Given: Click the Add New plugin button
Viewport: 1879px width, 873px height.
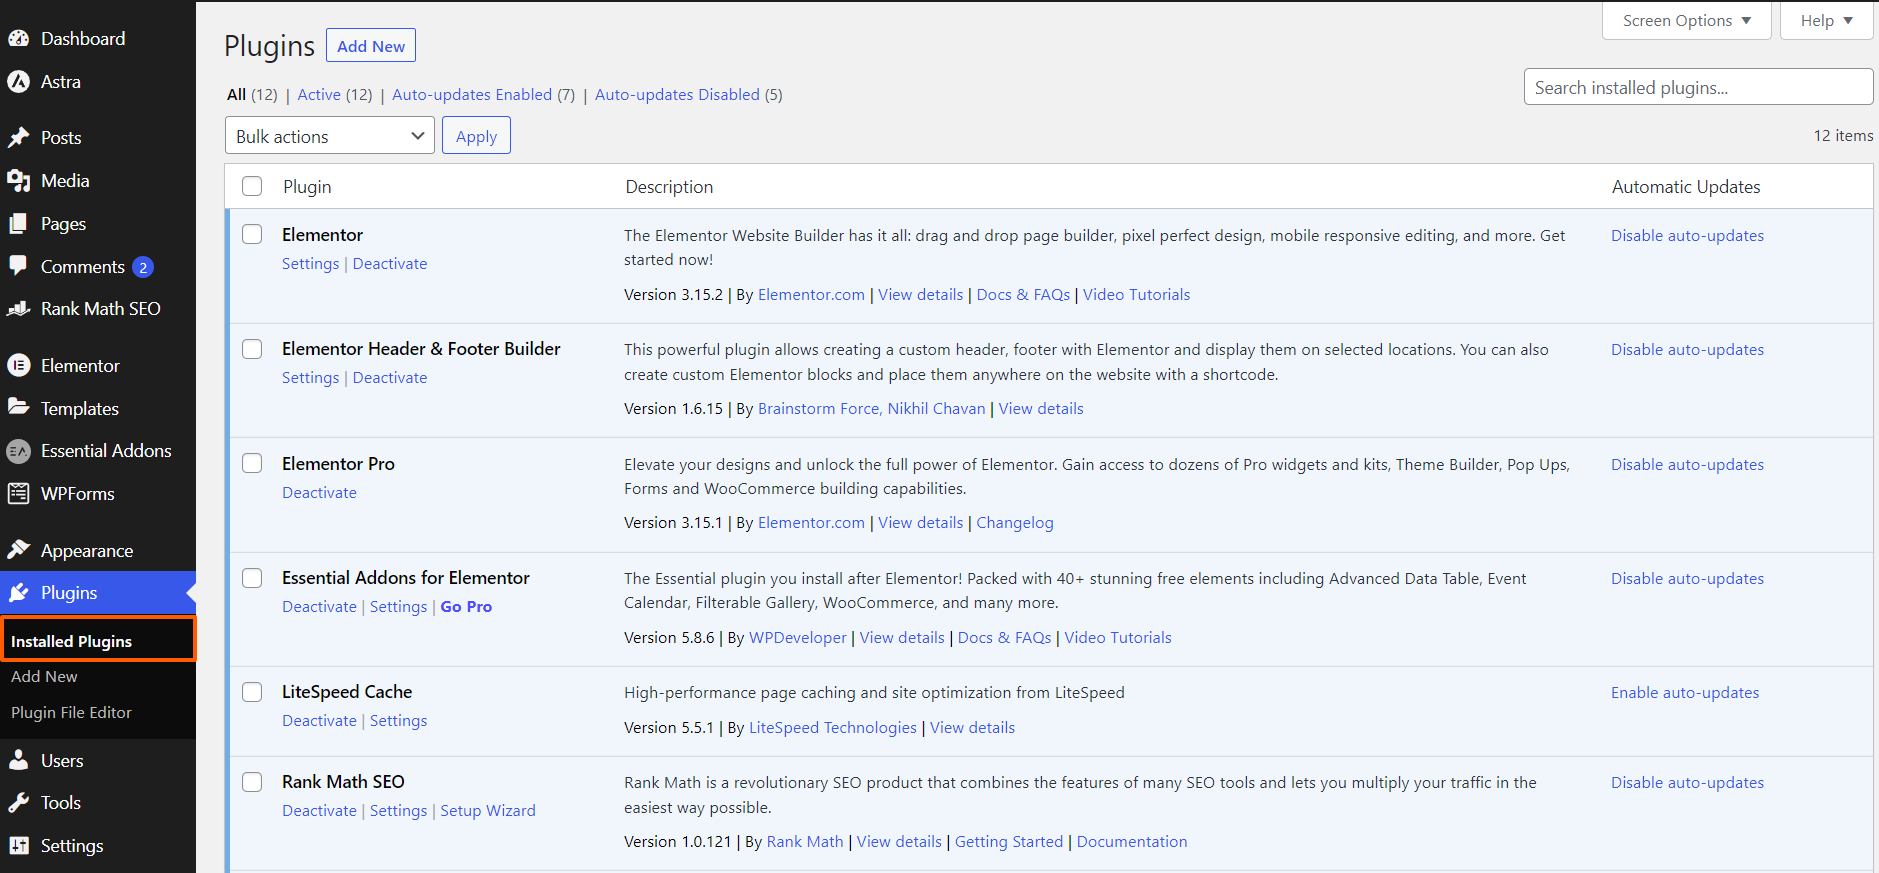Looking at the screenshot, I should tap(371, 46).
